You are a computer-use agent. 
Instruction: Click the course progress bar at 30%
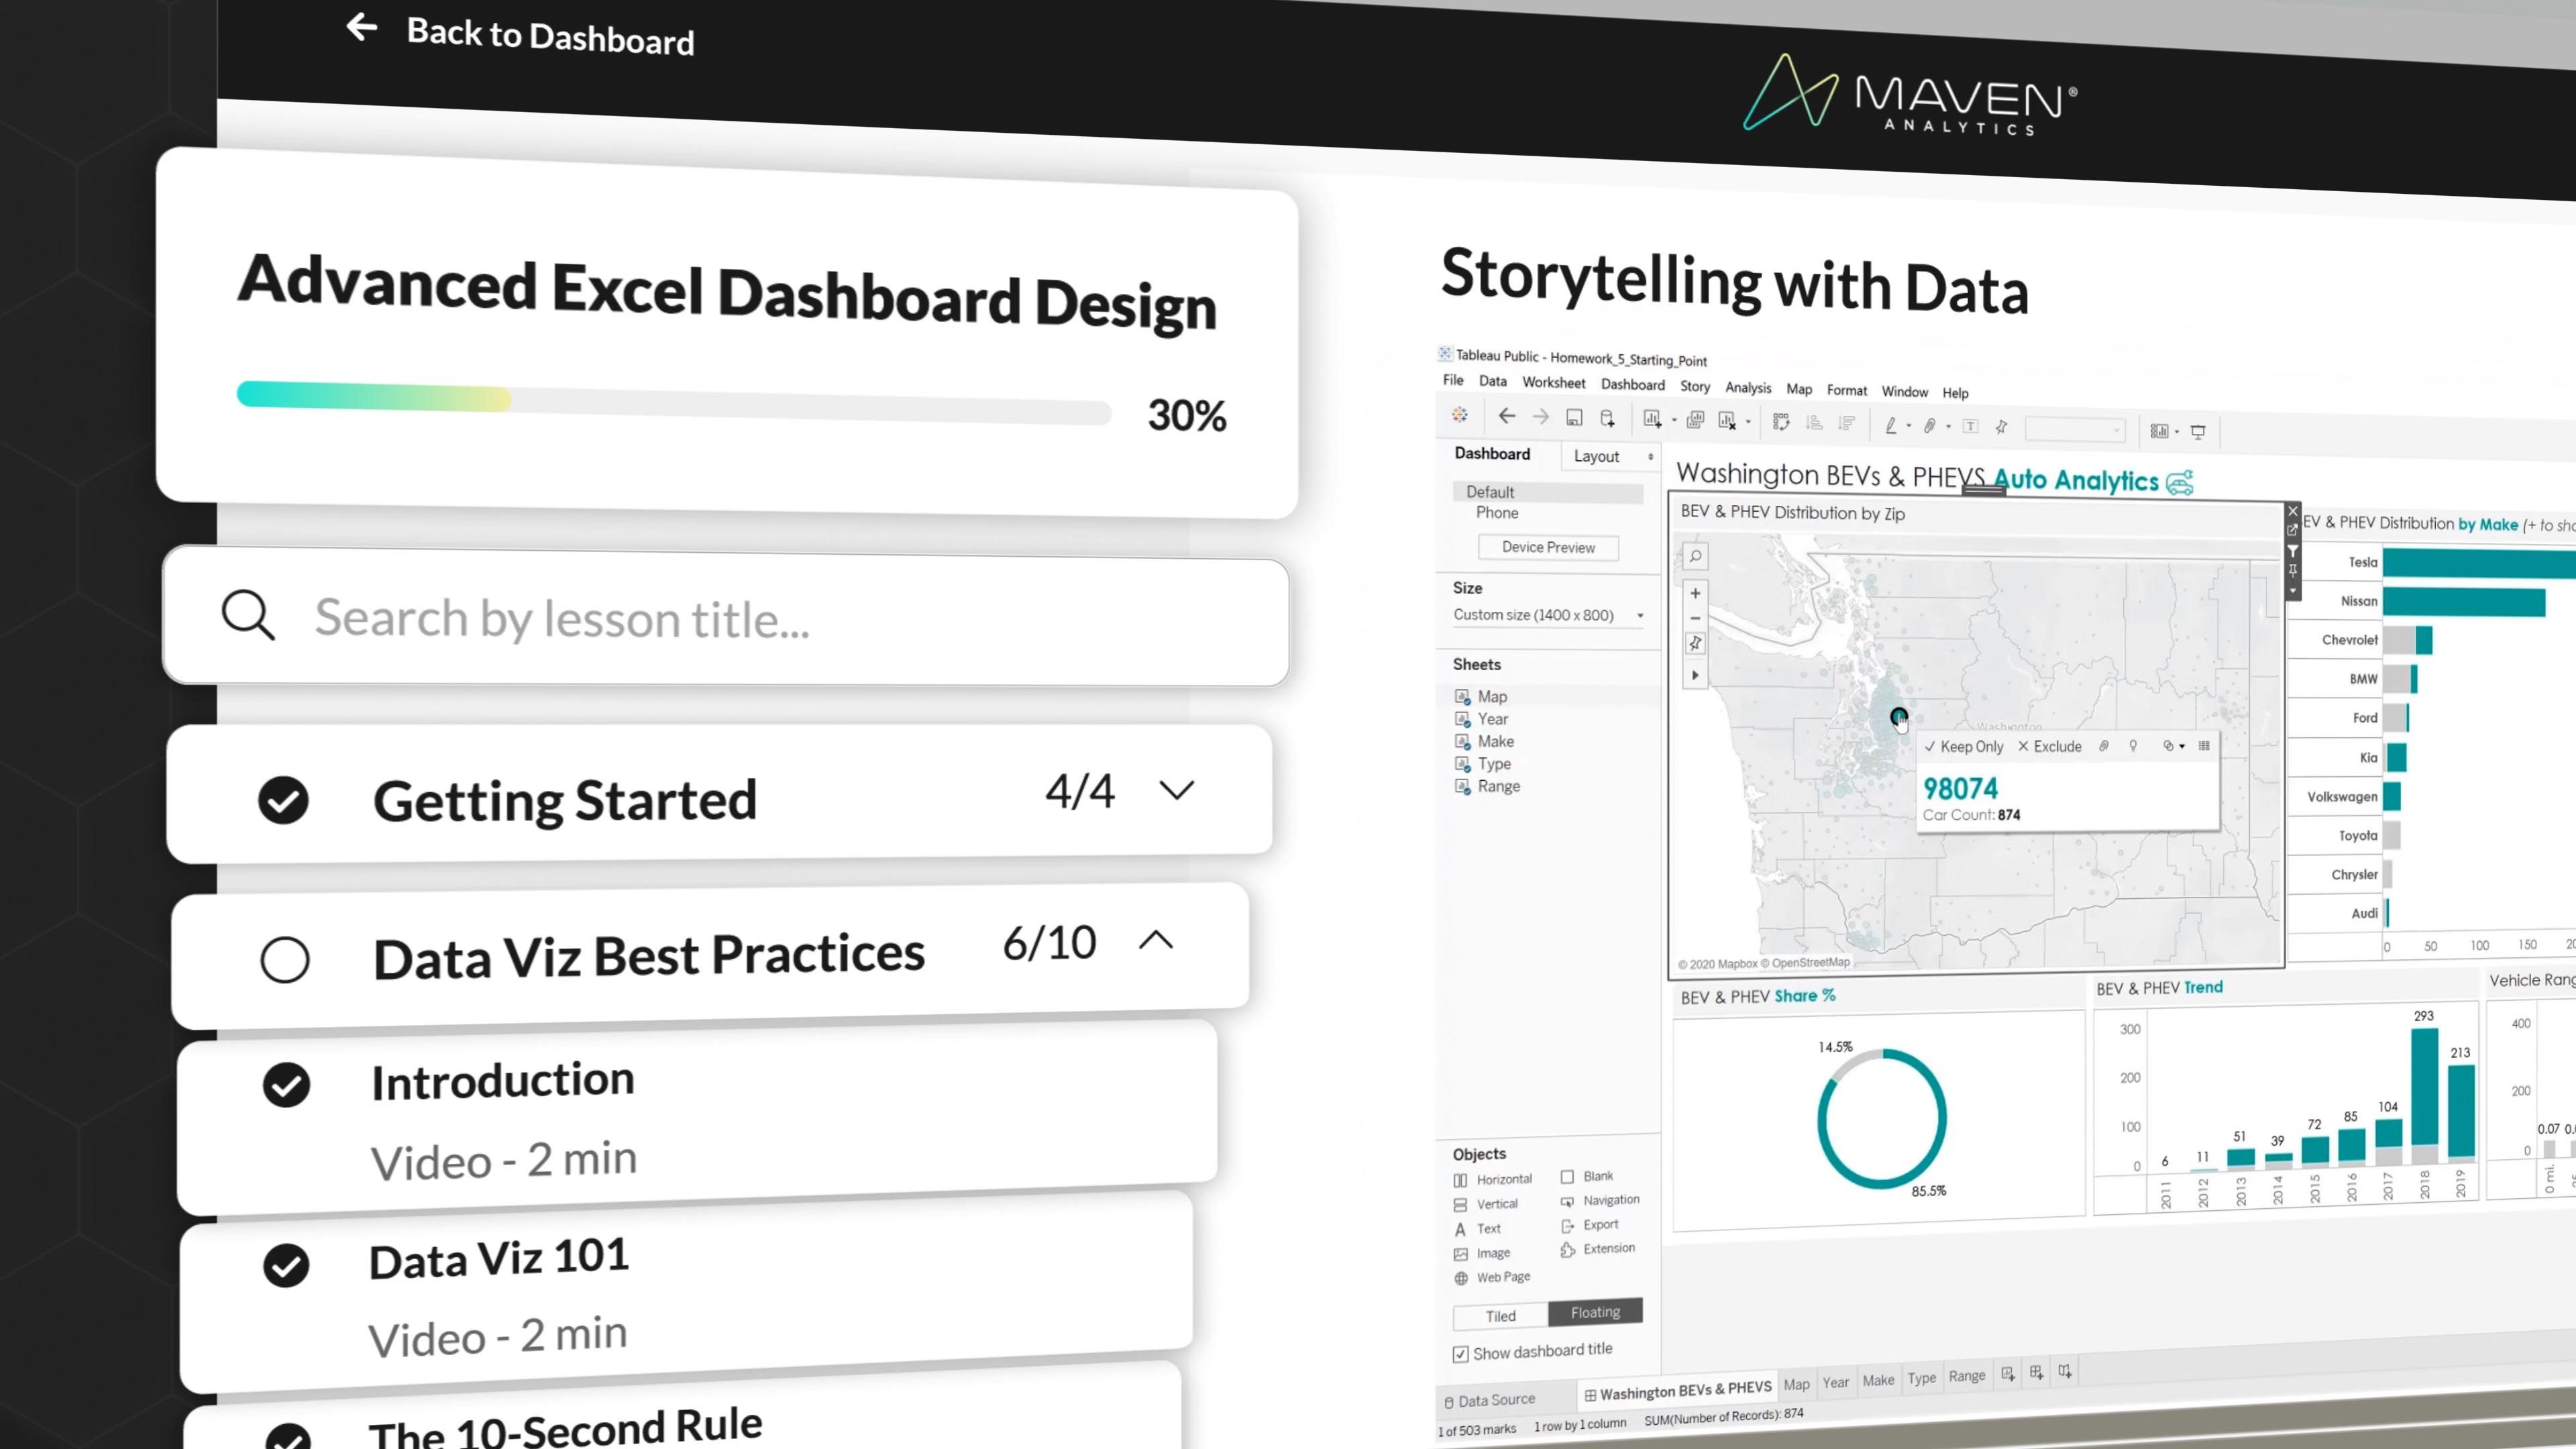pos(674,402)
